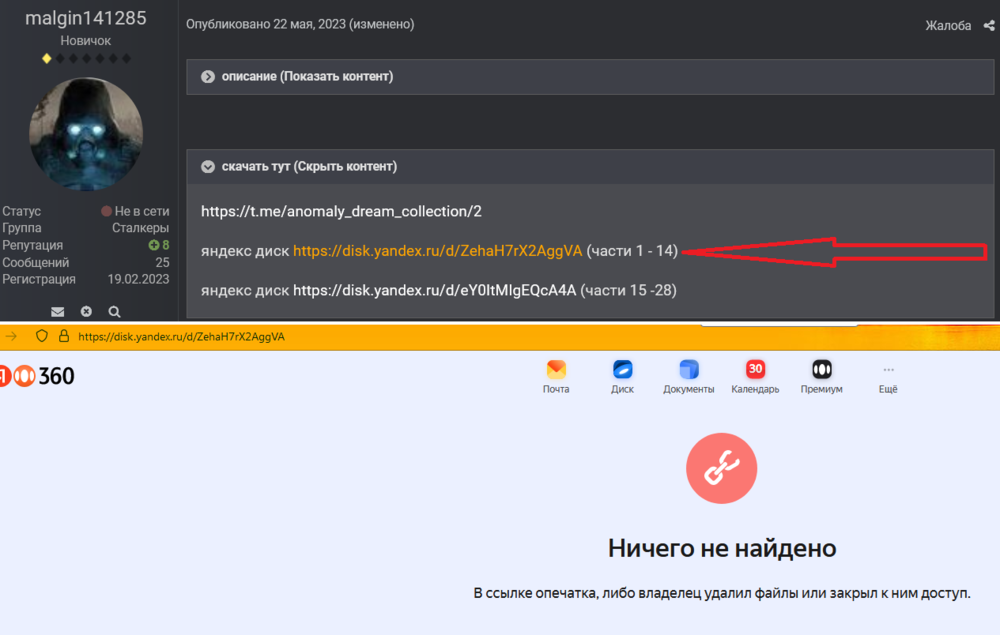Click the padlock site security icon
Screen dimensions: 1000x635
tap(64, 336)
